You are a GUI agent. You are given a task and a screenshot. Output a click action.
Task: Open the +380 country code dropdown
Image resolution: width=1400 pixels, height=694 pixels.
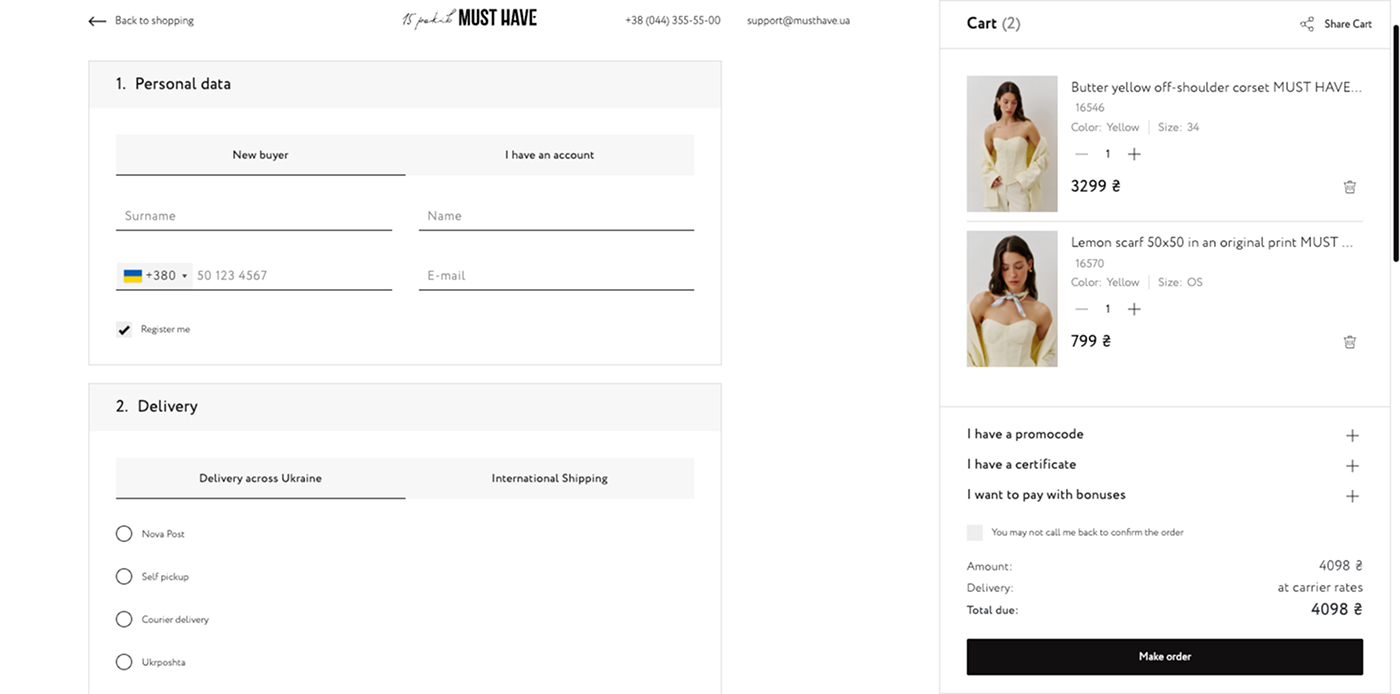[x=155, y=276]
